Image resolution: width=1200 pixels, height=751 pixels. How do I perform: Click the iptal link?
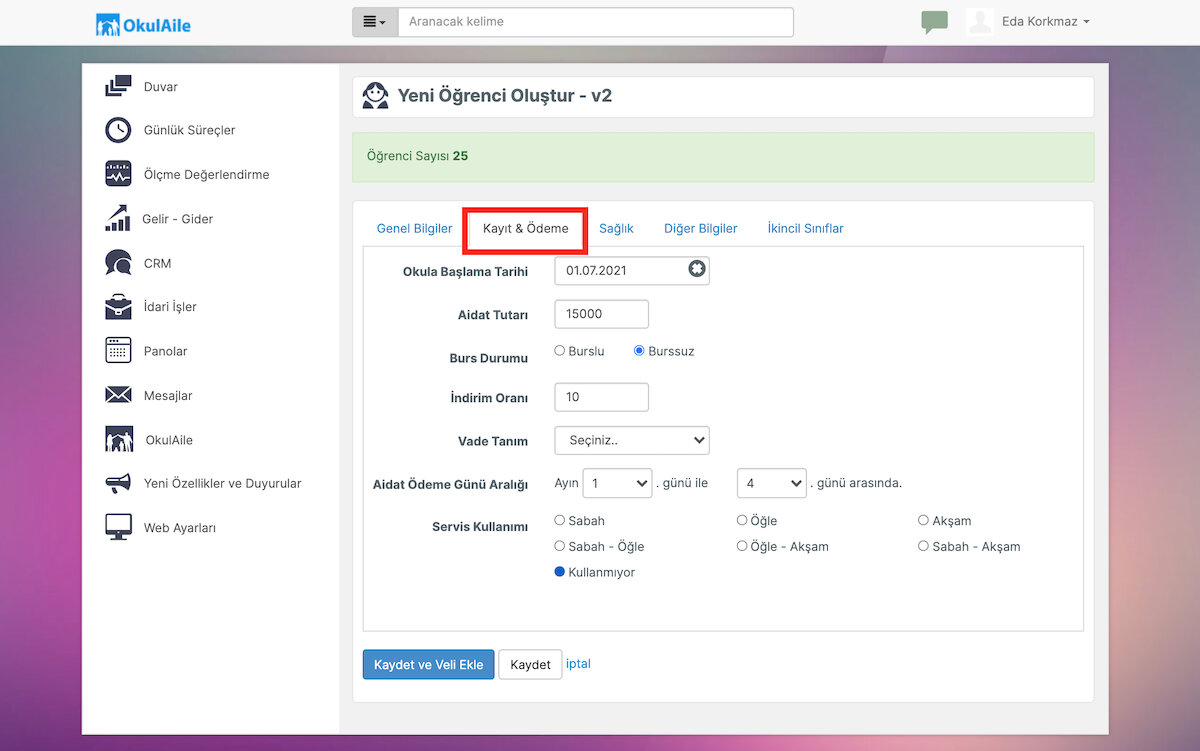(x=578, y=663)
